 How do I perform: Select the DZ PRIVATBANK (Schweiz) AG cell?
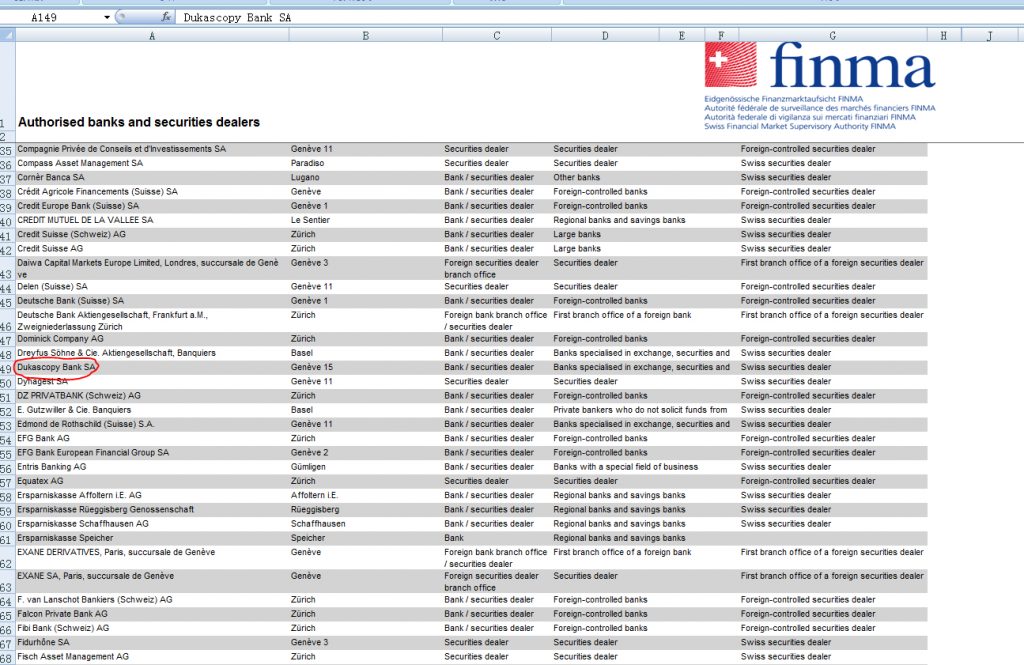[152, 396]
